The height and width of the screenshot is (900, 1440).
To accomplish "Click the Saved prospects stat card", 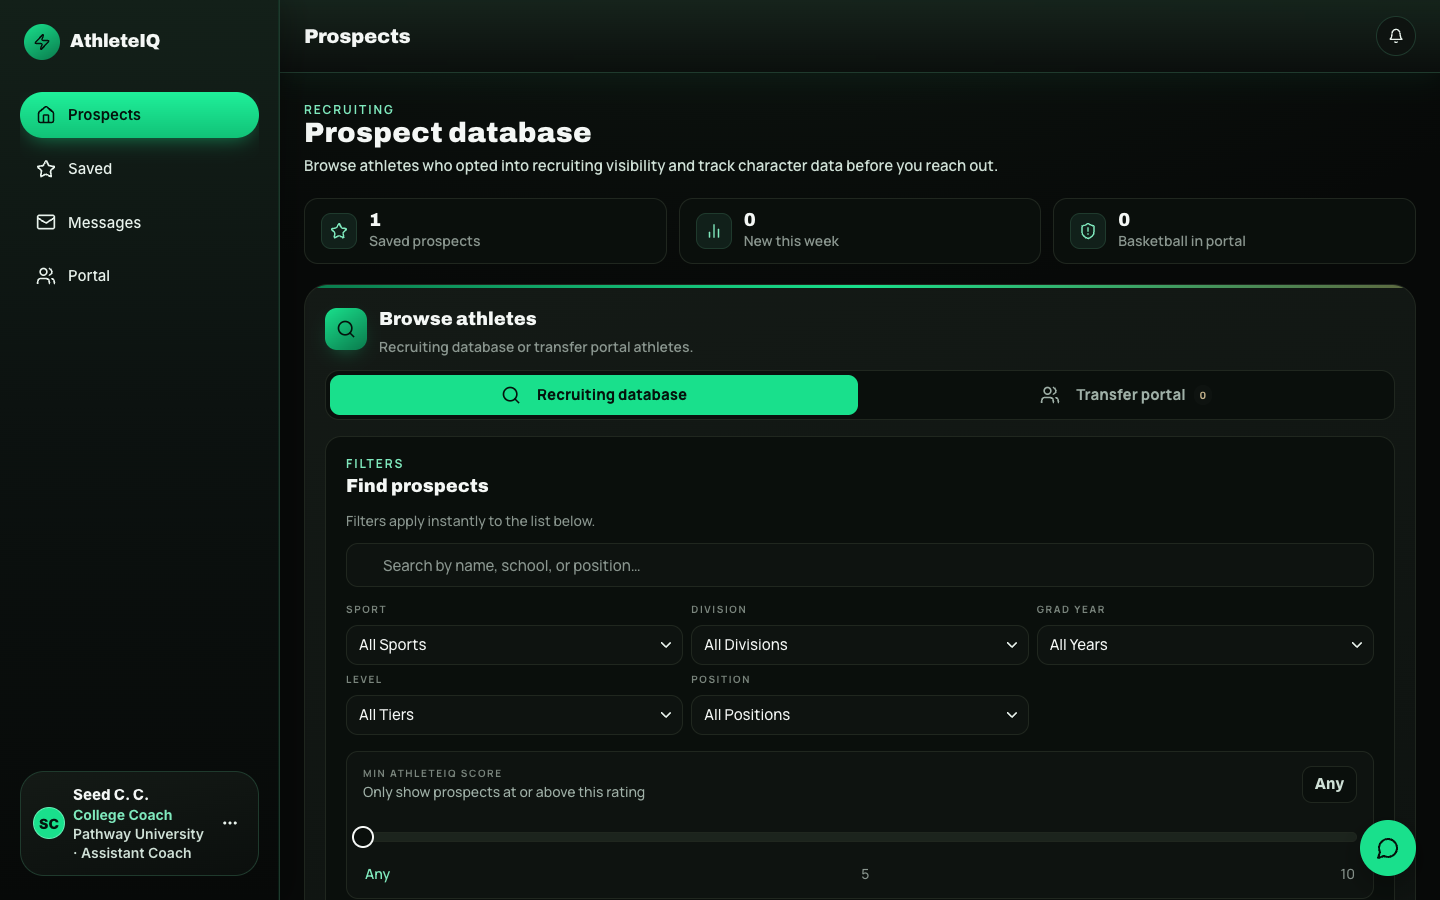I will coord(485,231).
